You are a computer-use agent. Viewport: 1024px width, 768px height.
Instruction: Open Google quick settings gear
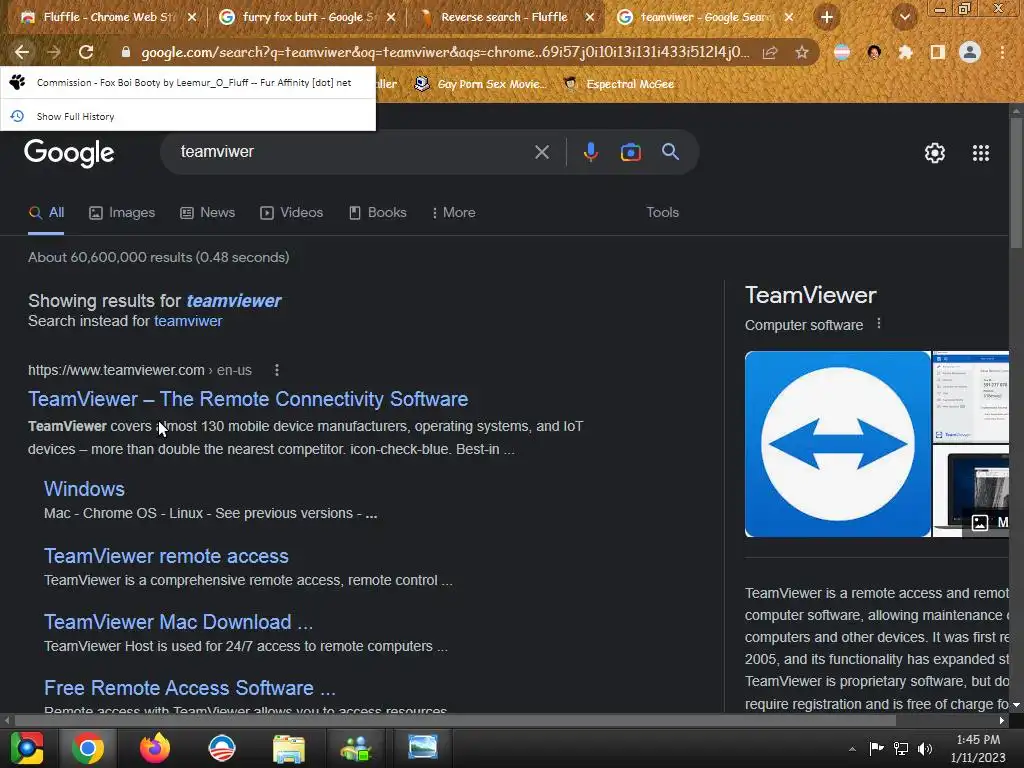pos(935,153)
